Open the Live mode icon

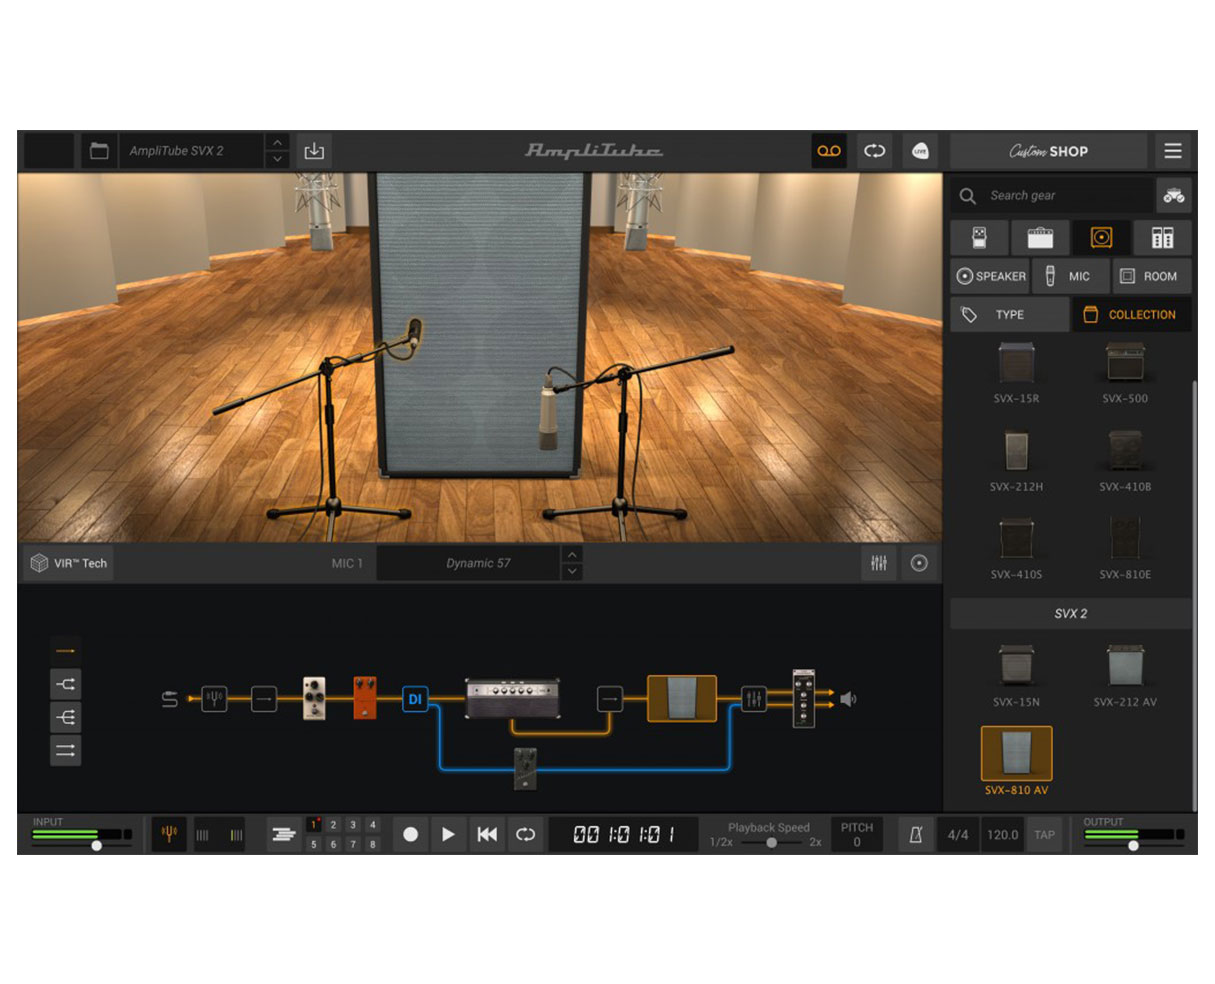(x=920, y=151)
